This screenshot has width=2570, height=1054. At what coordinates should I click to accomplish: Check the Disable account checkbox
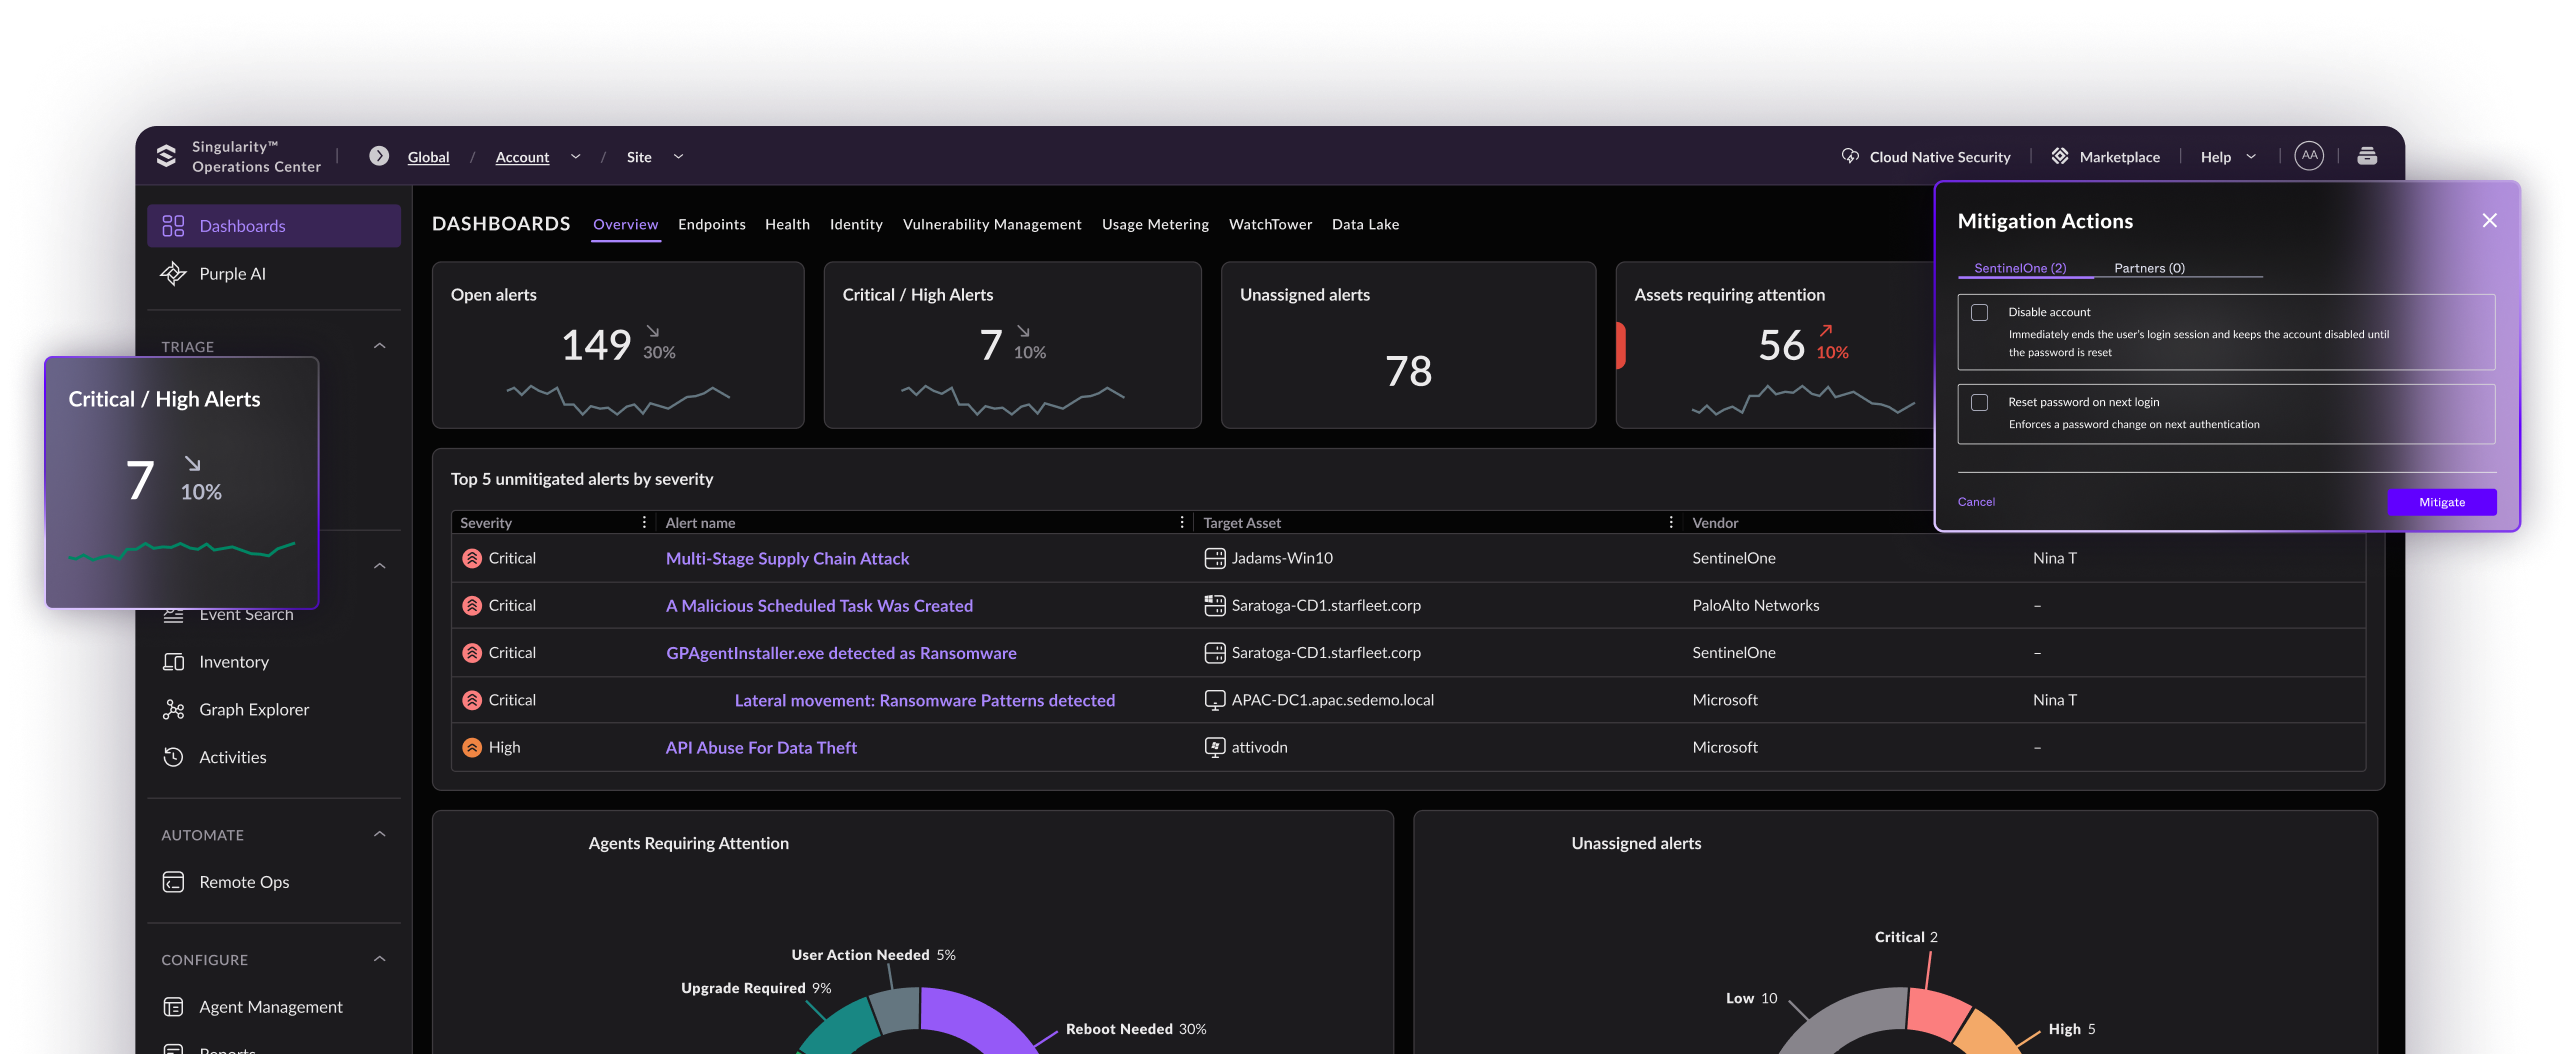coord(1979,313)
